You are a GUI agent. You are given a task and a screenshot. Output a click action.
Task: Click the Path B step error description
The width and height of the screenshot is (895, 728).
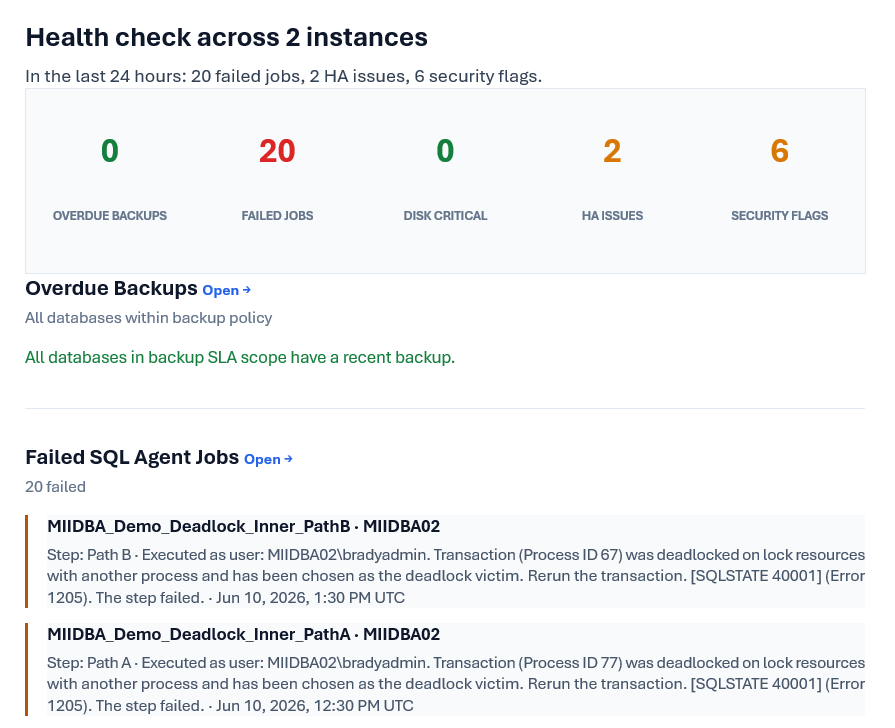(x=455, y=576)
